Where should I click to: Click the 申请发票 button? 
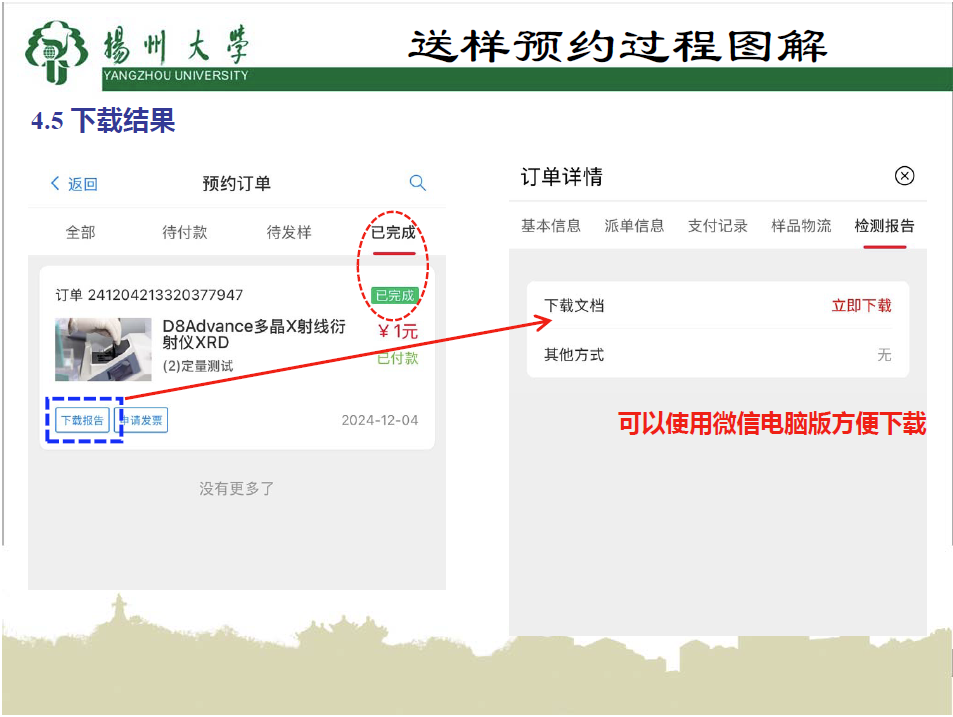pos(144,420)
